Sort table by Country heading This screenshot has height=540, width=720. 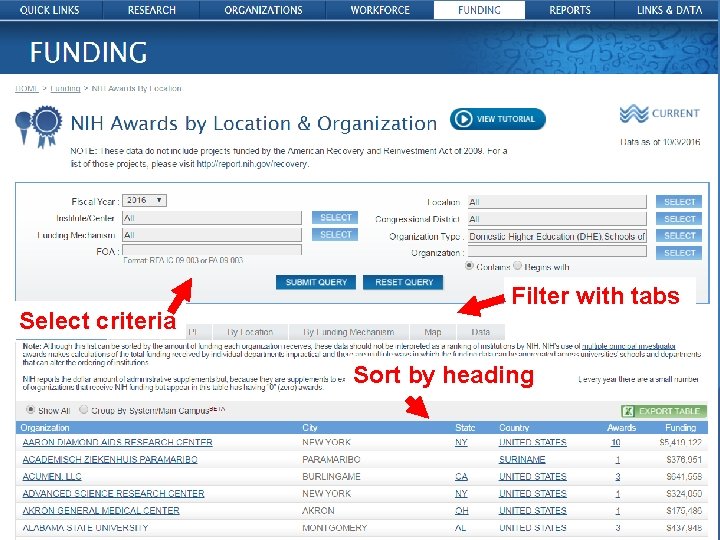click(x=514, y=428)
